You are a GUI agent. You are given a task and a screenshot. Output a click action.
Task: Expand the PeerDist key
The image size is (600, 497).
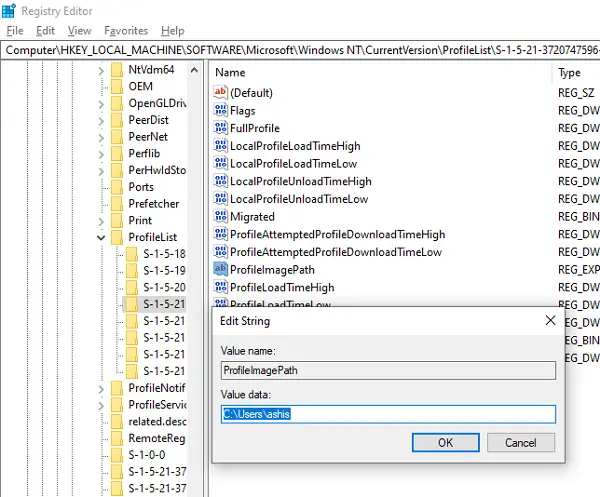click(x=101, y=121)
